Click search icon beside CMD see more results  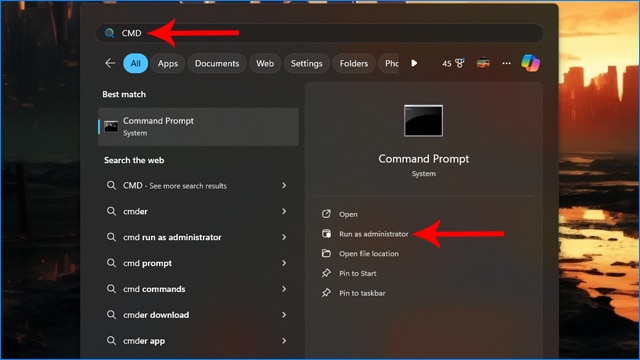pos(111,186)
